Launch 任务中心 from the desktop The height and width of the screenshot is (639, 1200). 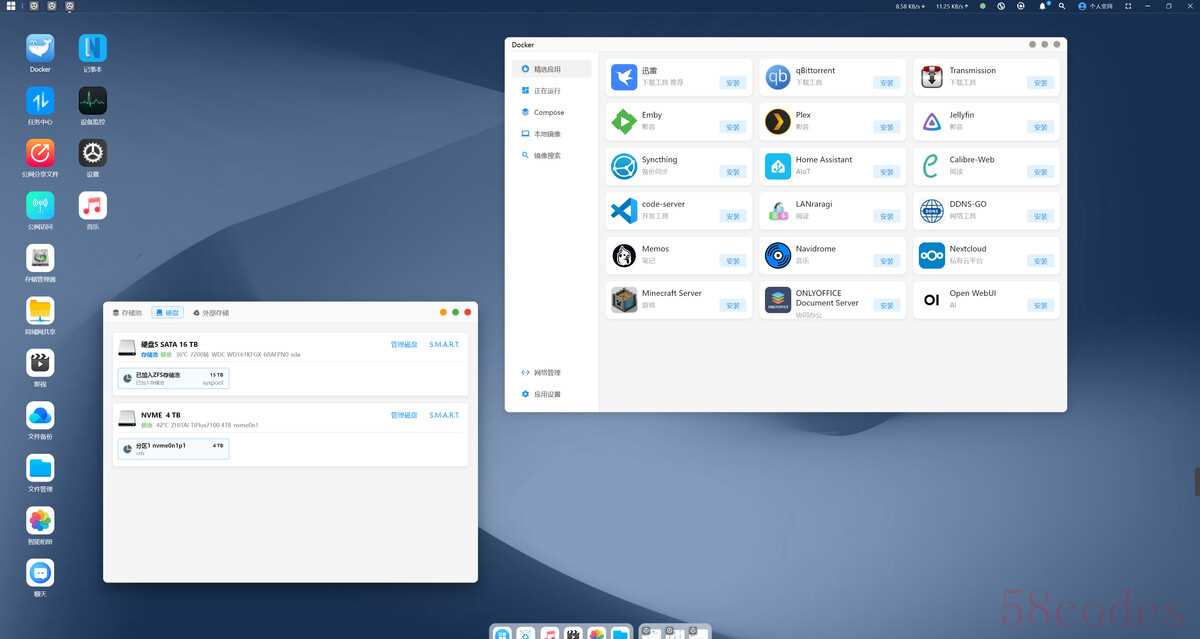[x=40, y=100]
